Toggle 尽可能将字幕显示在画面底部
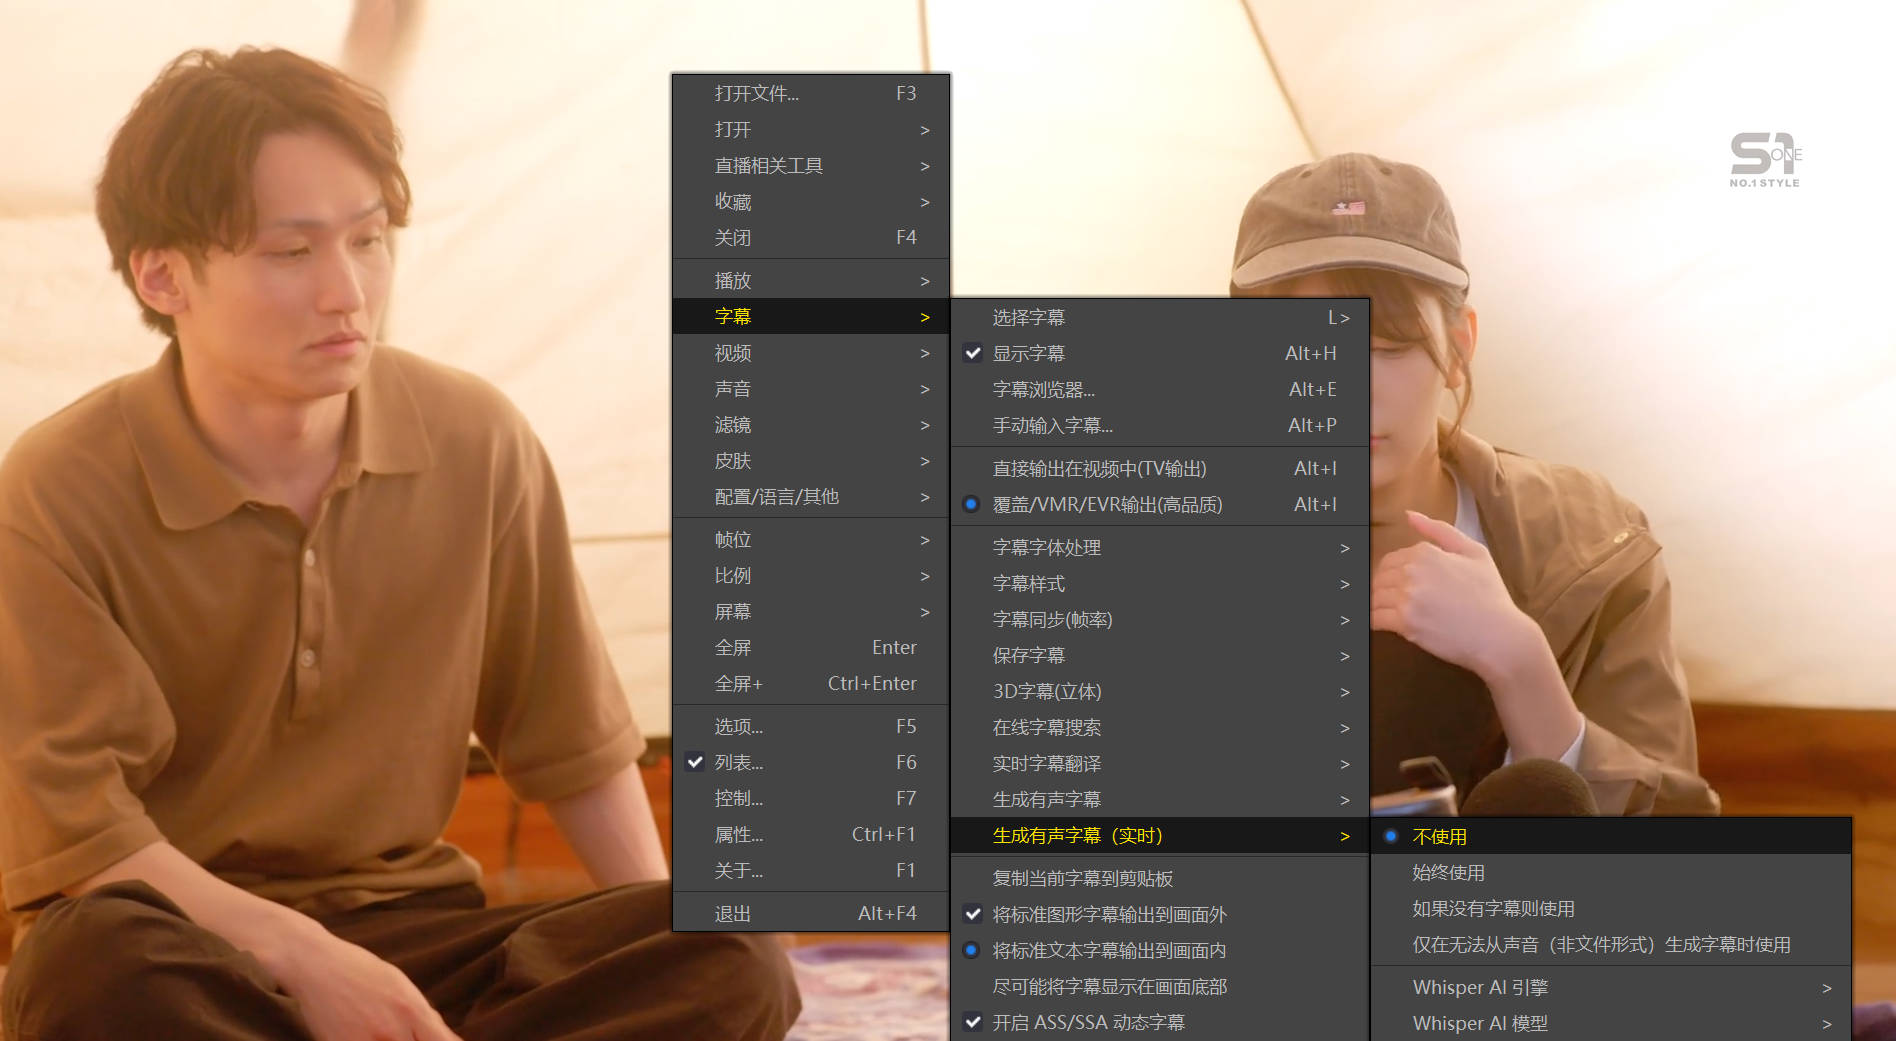The width and height of the screenshot is (1896, 1041). click(x=1160, y=987)
